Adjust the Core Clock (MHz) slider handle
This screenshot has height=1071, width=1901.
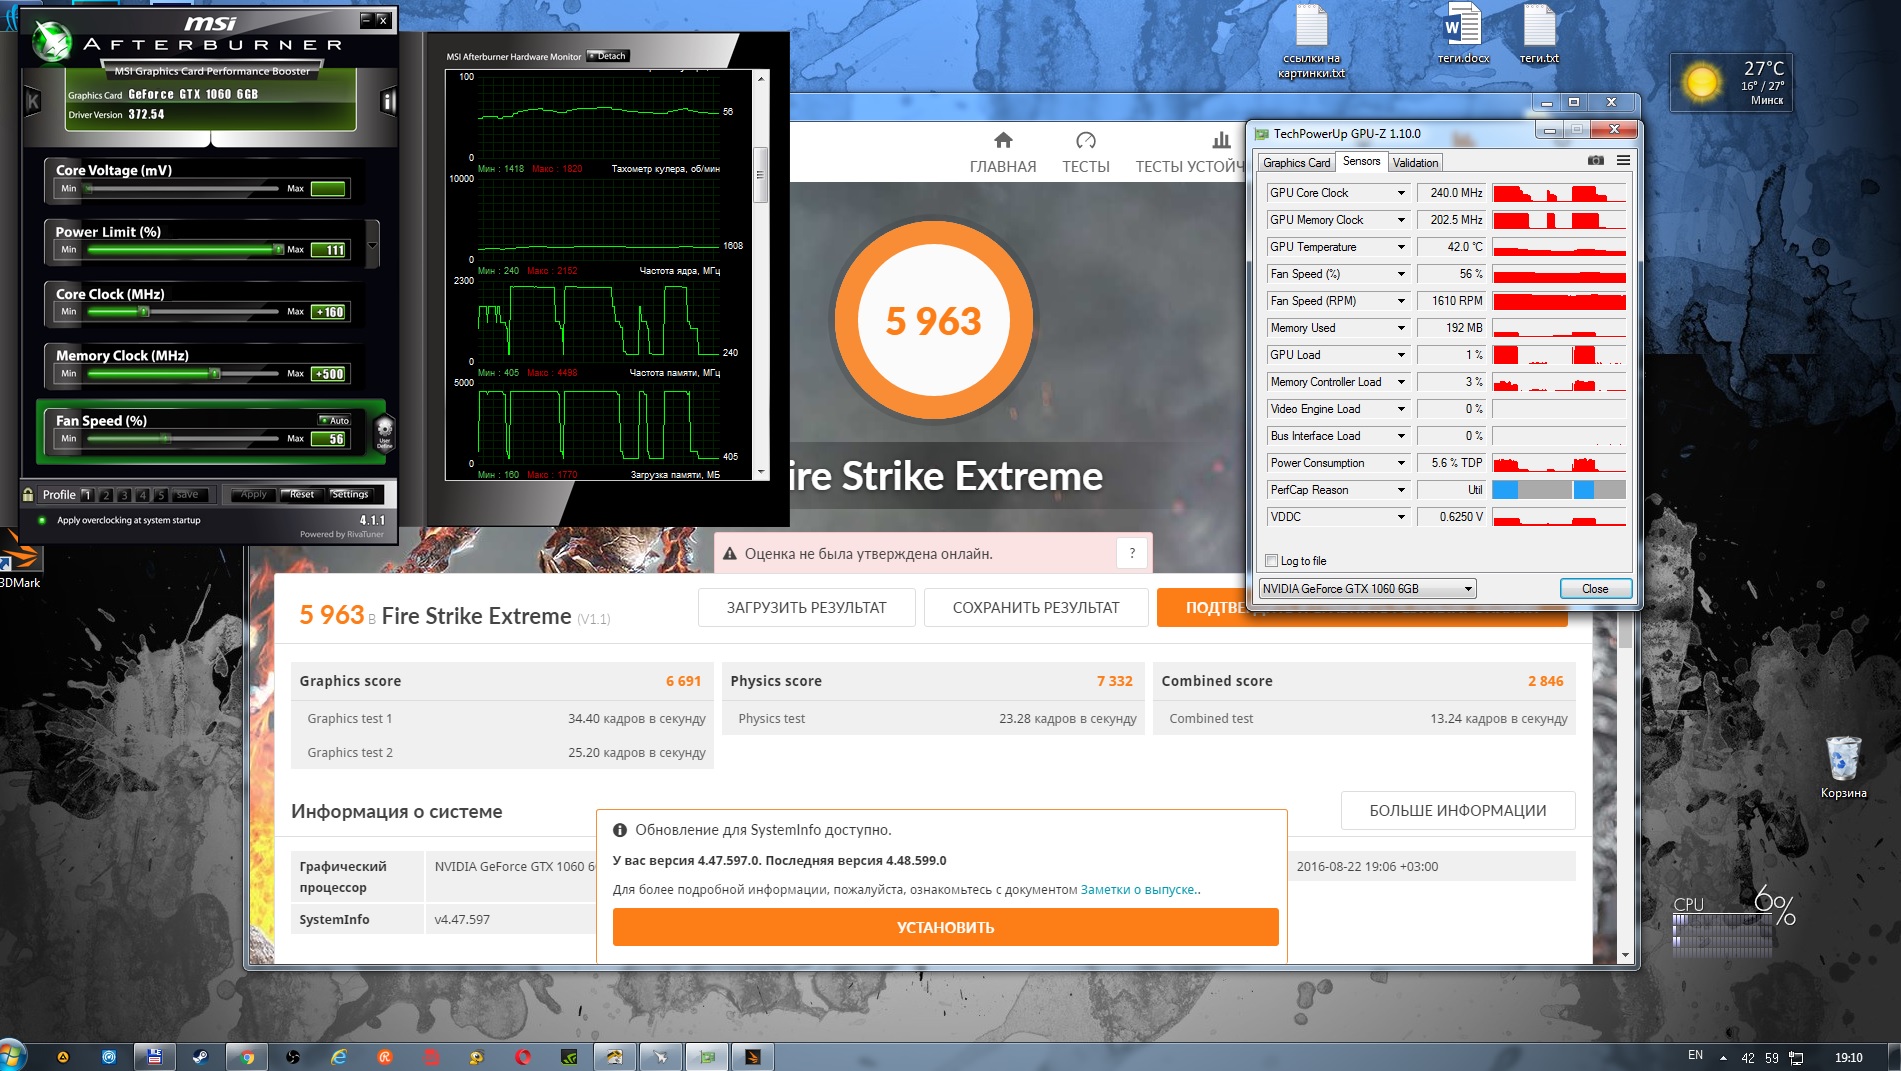143,312
